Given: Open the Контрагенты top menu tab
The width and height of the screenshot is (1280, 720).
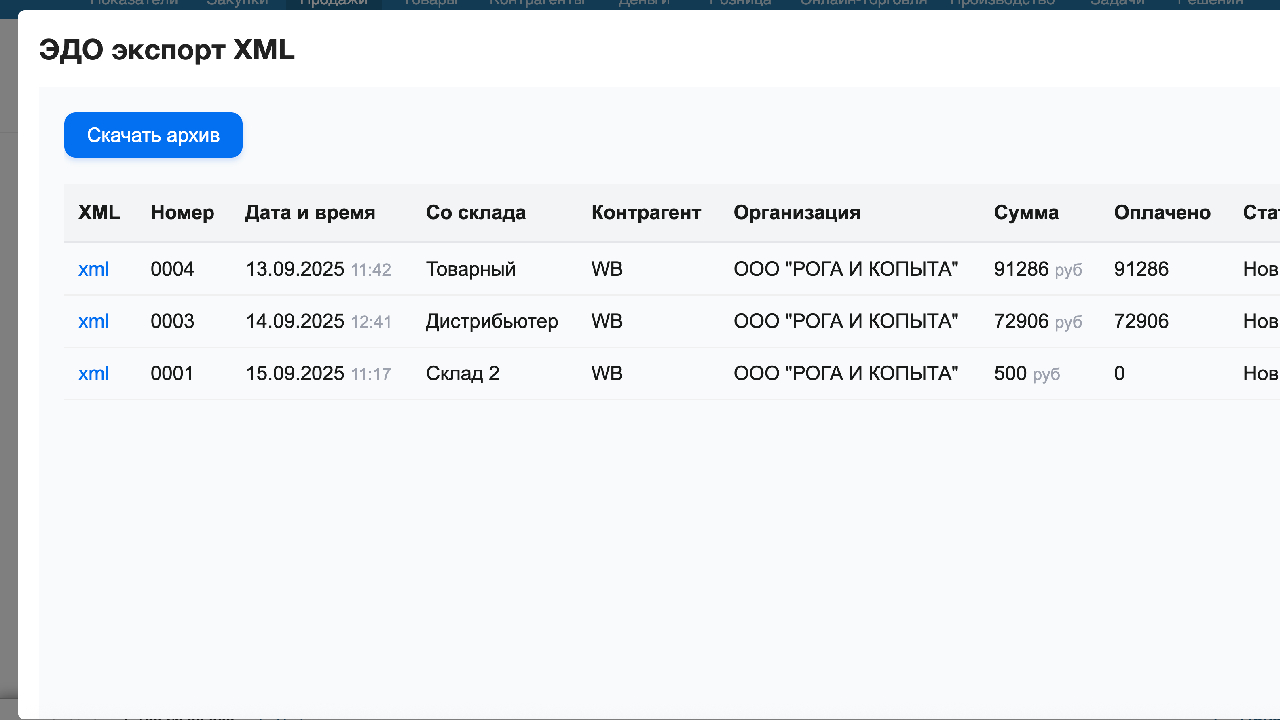Looking at the screenshot, I should (537, 4).
